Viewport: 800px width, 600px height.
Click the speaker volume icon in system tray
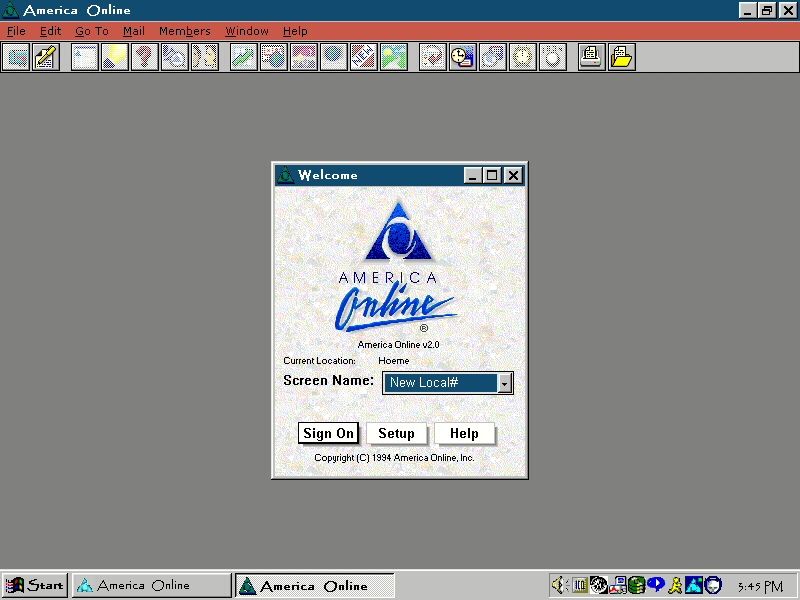point(558,585)
